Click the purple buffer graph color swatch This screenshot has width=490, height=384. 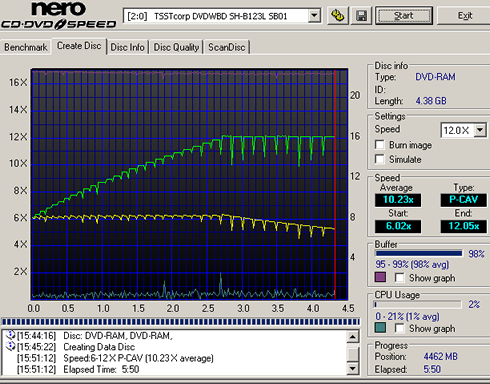380,277
